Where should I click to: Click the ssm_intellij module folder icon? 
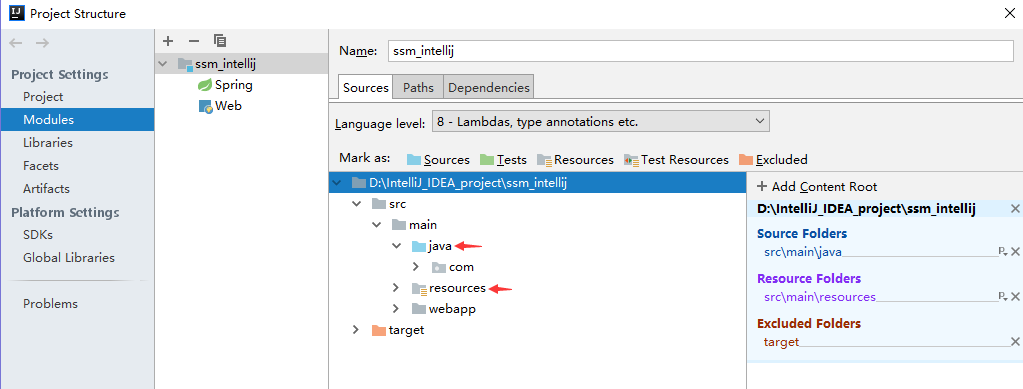pyautogui.click(x=185, y=64)
